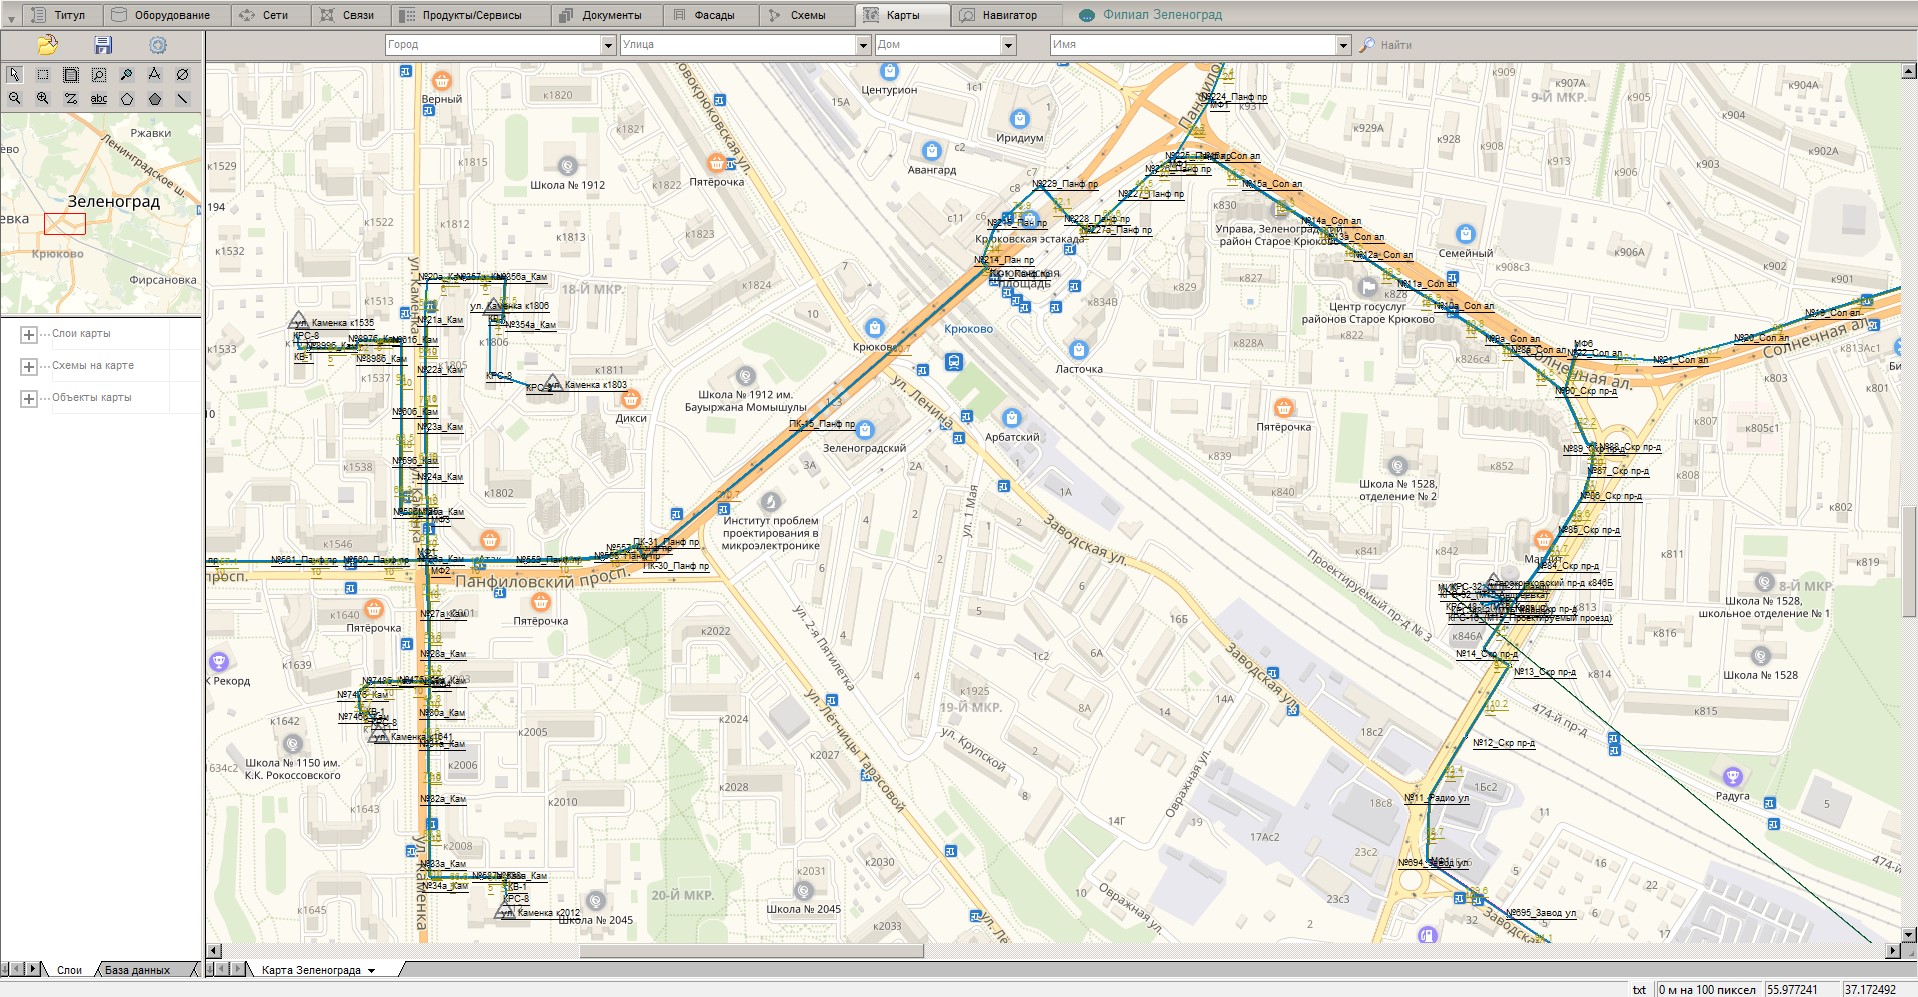Open the Улица dropdown list

pyautogui.click(x=864, y=45)
